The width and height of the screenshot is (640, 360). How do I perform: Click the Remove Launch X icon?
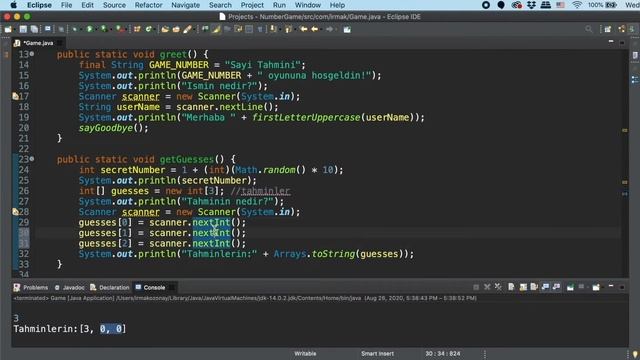click(x=487, y=287)
